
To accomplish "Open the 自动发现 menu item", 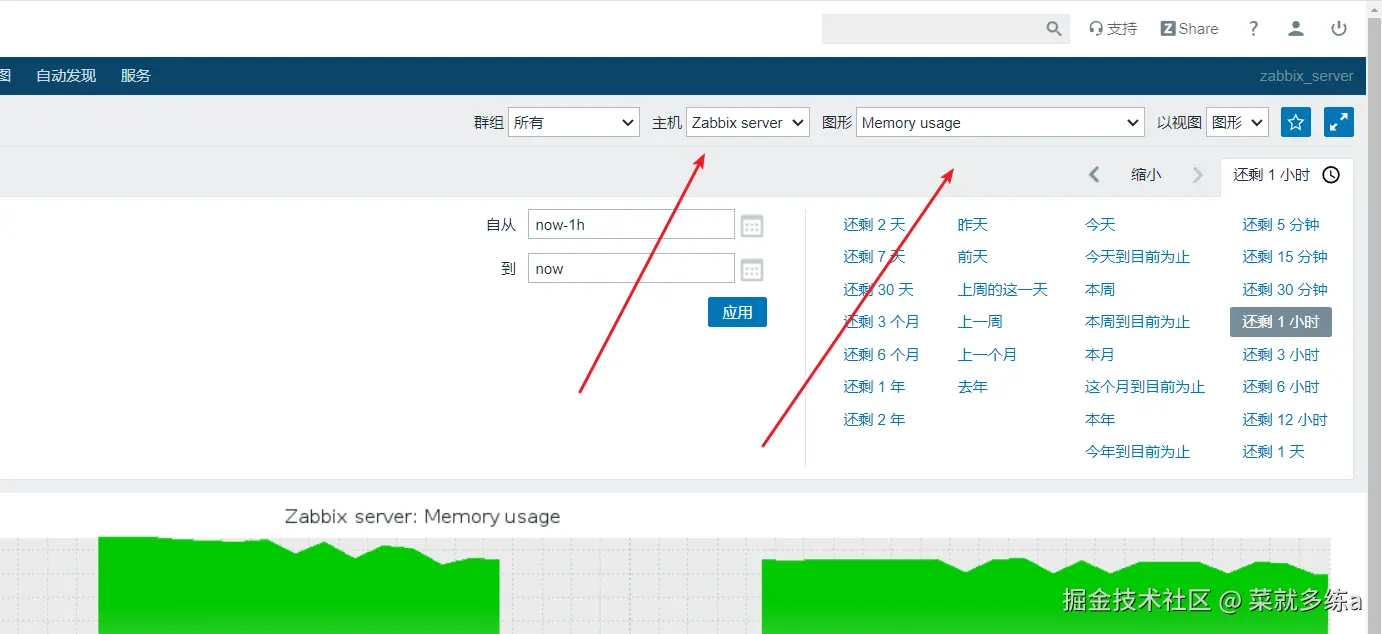I will click(66, 75).
